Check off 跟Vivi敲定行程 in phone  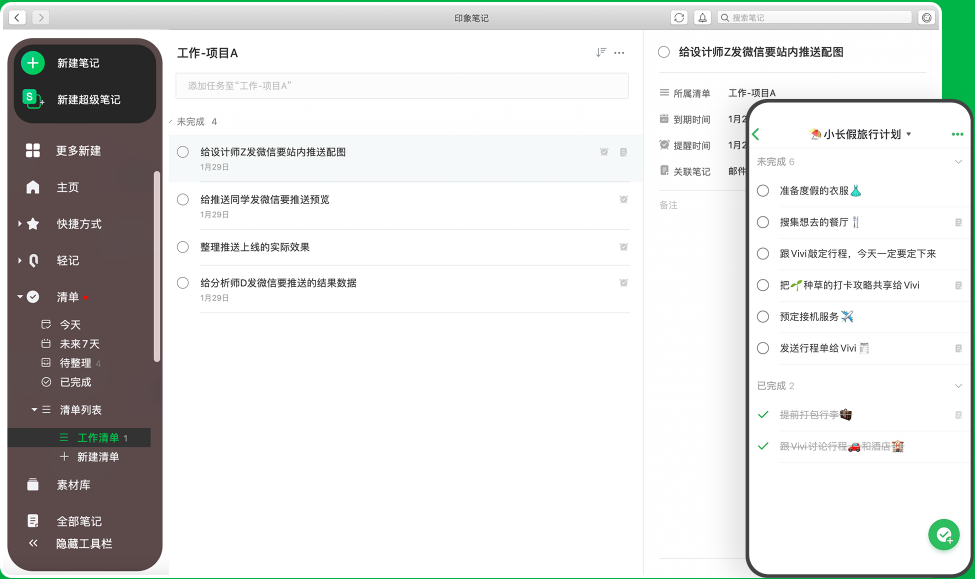click(763, 254)
